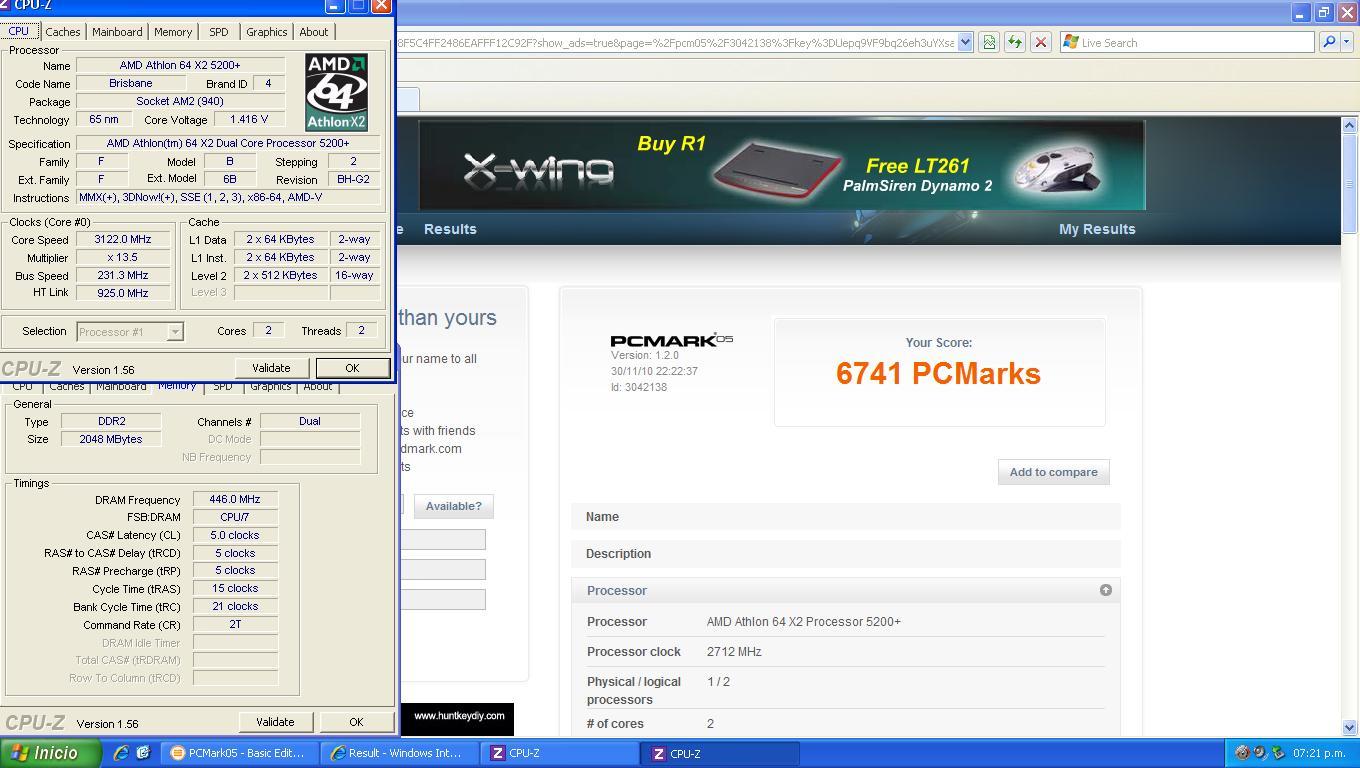Click Validate in the lower CPU-Z window
The image size is (1360, 768).
tap(275, 722)
